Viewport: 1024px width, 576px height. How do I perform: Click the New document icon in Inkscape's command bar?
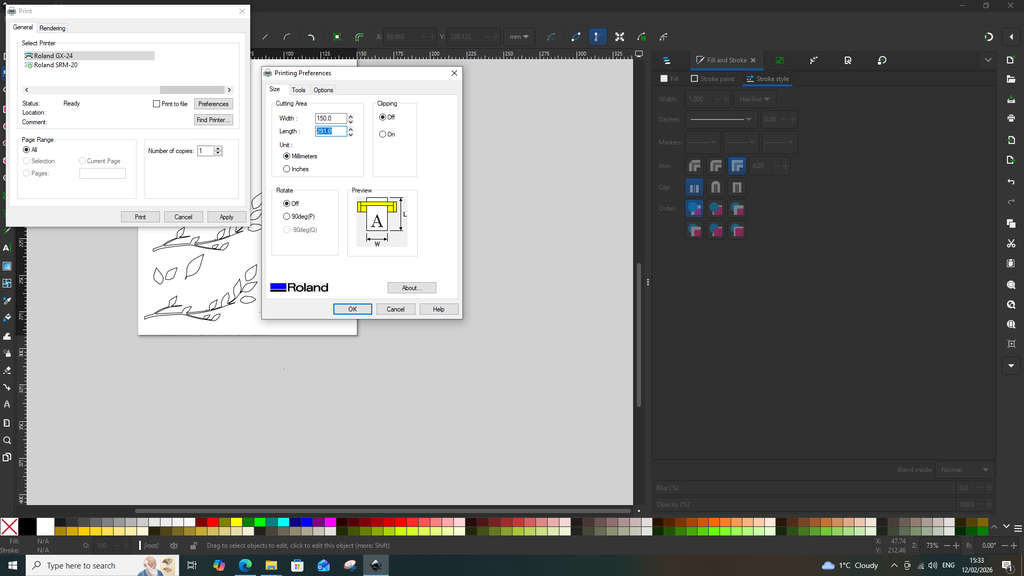[x=1011, y=60]
